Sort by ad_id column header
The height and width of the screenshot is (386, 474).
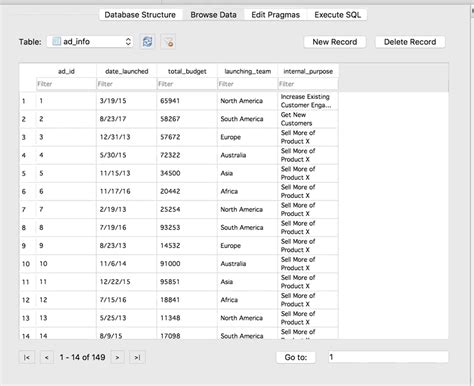click(x=66, y=71)
